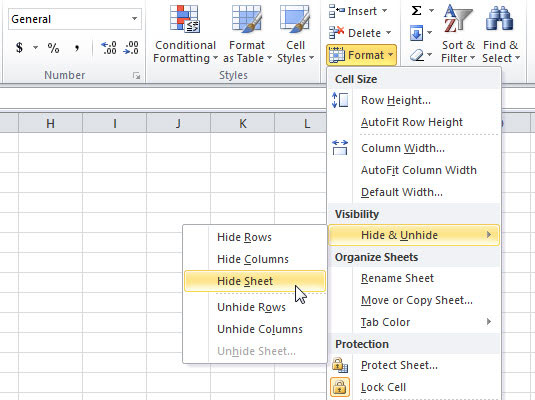Open the Hide & Unhide submenu
The height and width of the screenshot is (400, 535).
point(414,235)
